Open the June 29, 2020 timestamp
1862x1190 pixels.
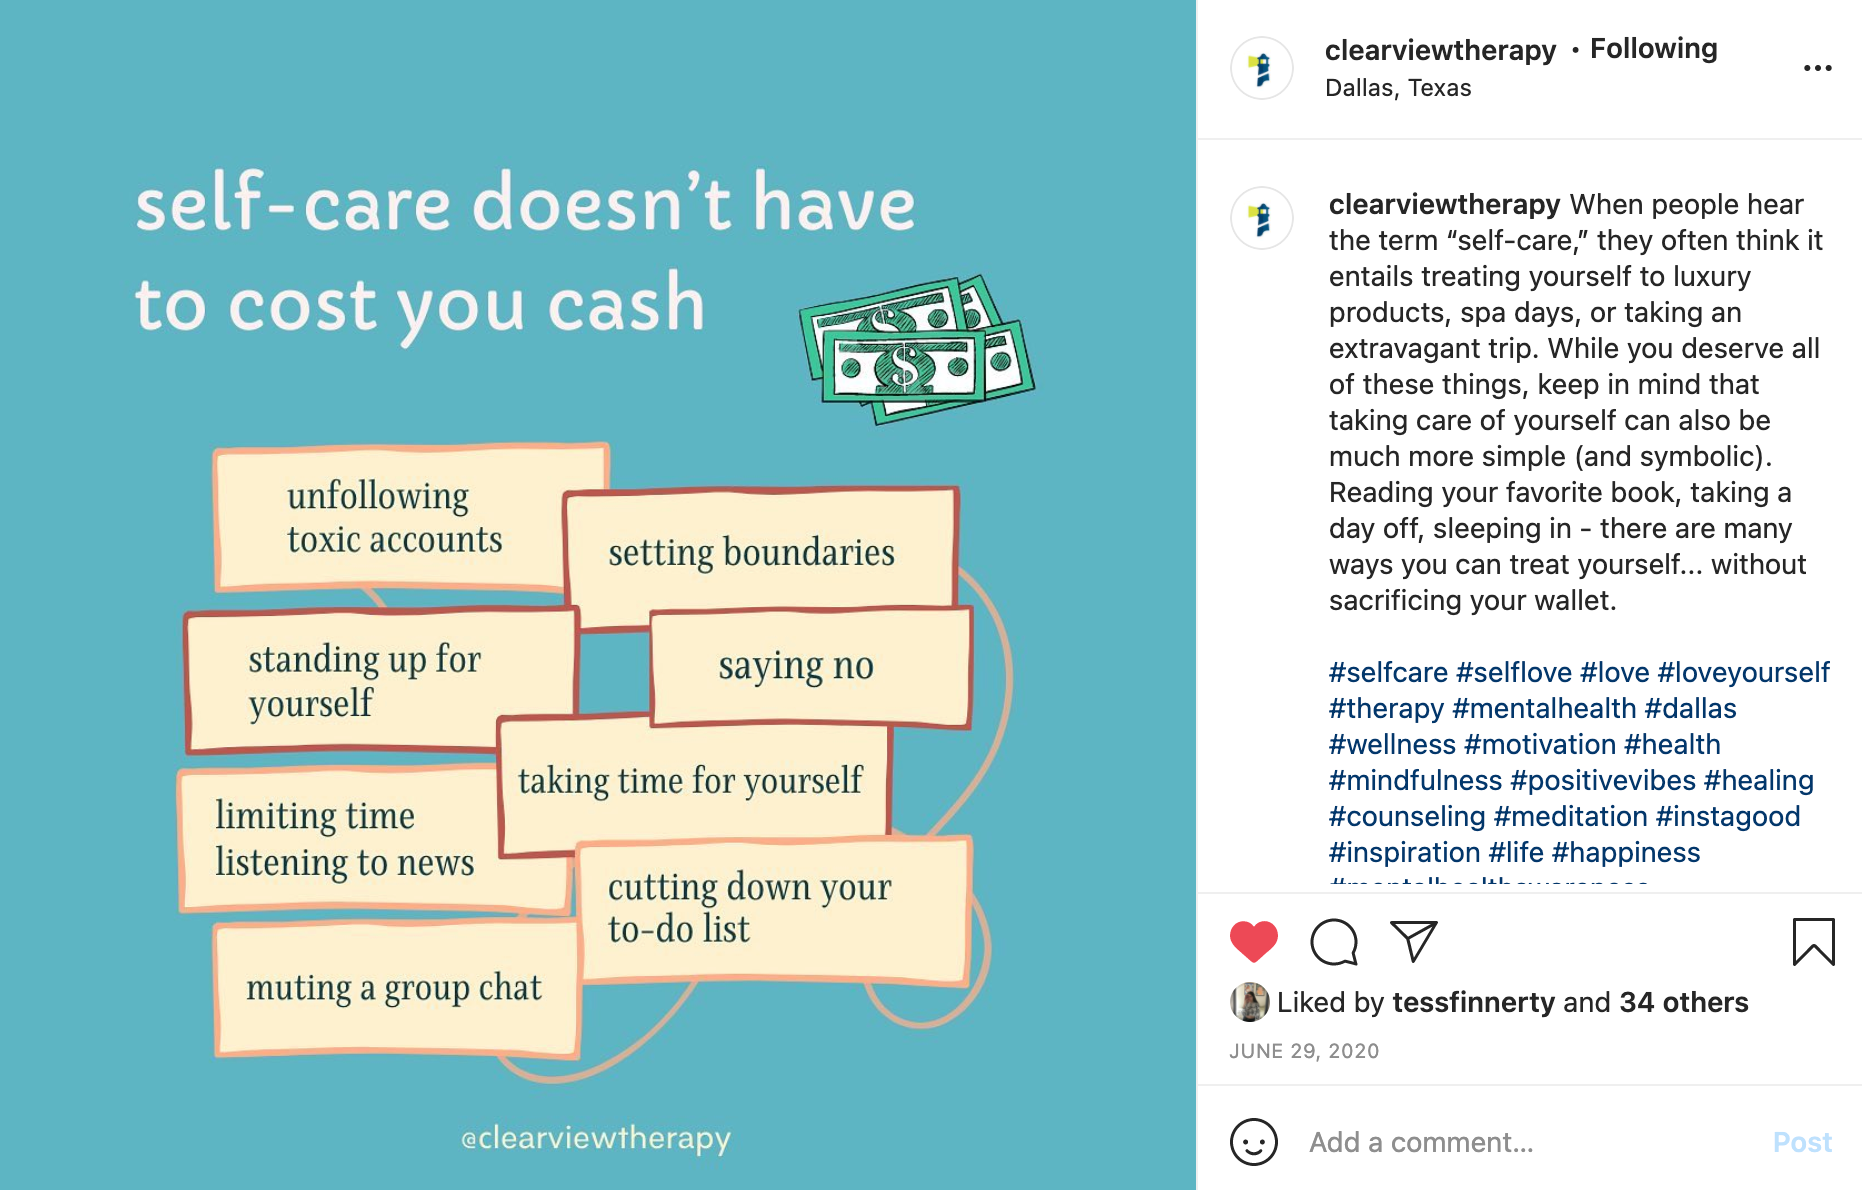tap(1304, 1051)
